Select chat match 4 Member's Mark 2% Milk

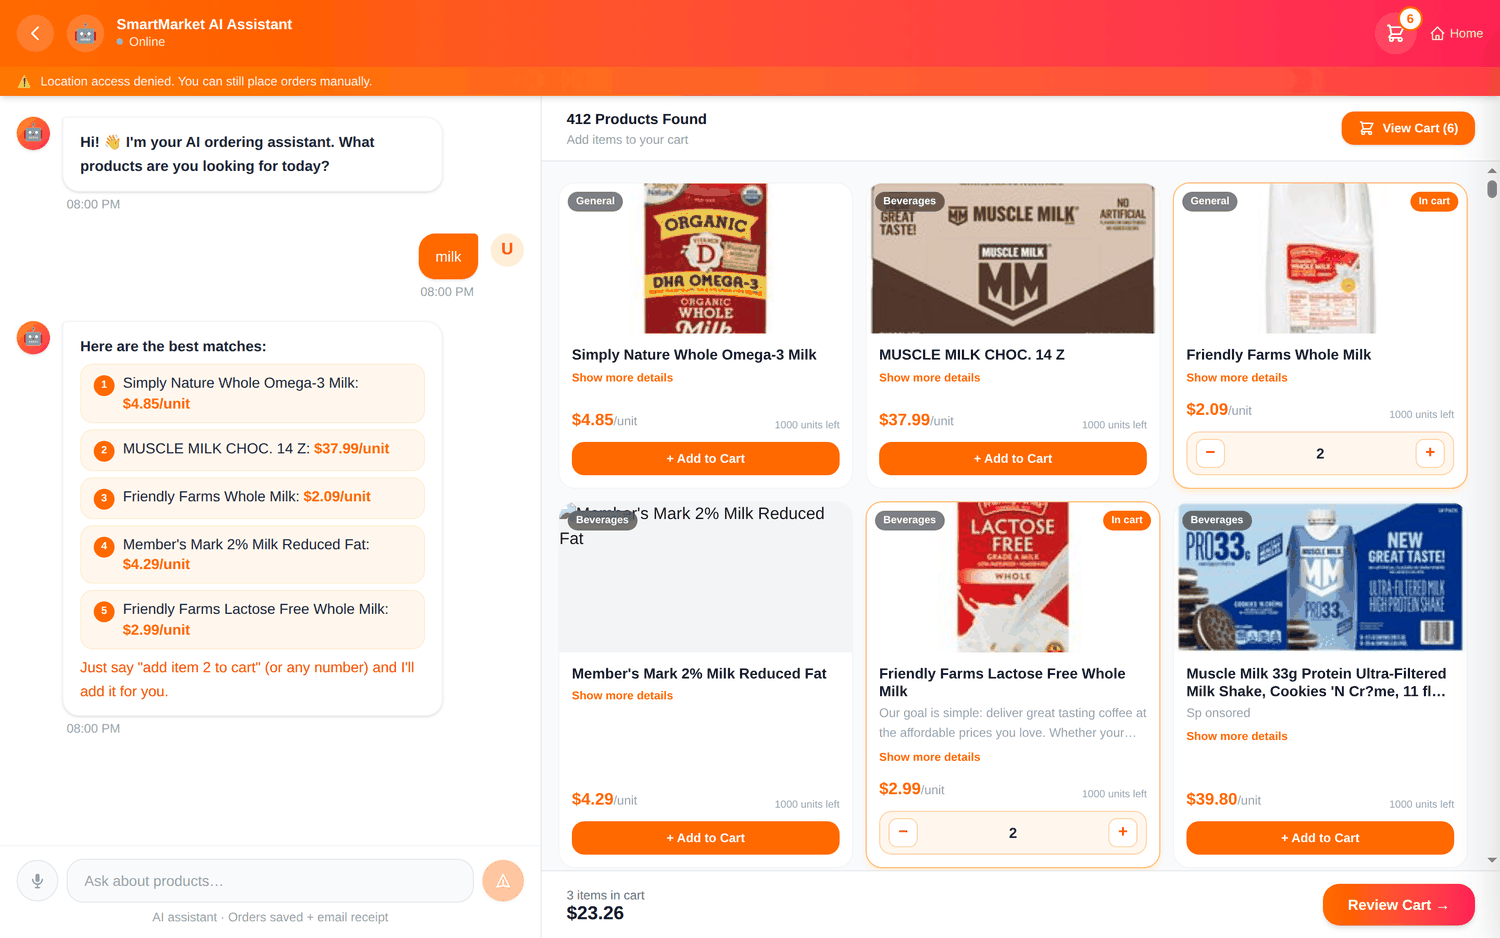coord(252,554)
